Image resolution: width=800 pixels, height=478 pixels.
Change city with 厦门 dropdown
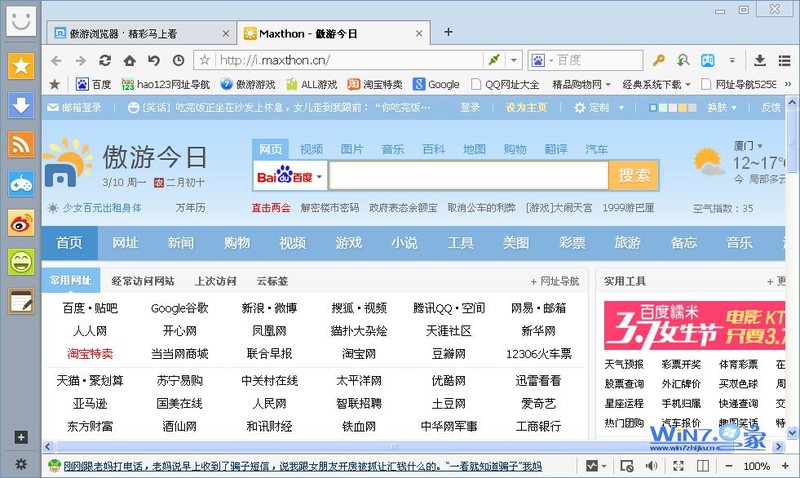coord(748,146)
